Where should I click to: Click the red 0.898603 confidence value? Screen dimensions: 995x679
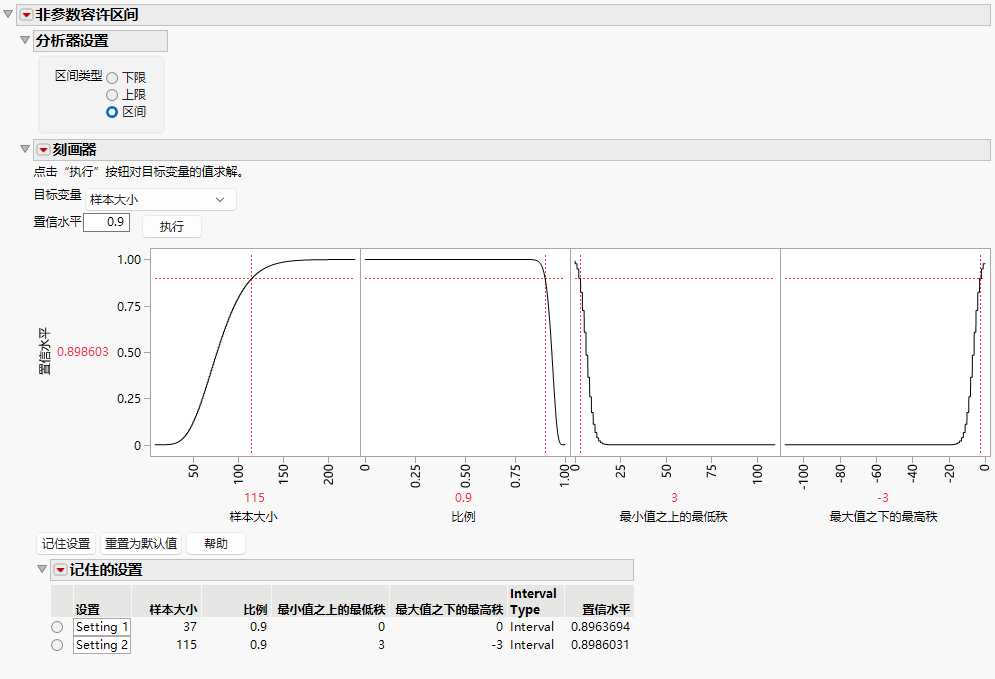click(82, 352)
